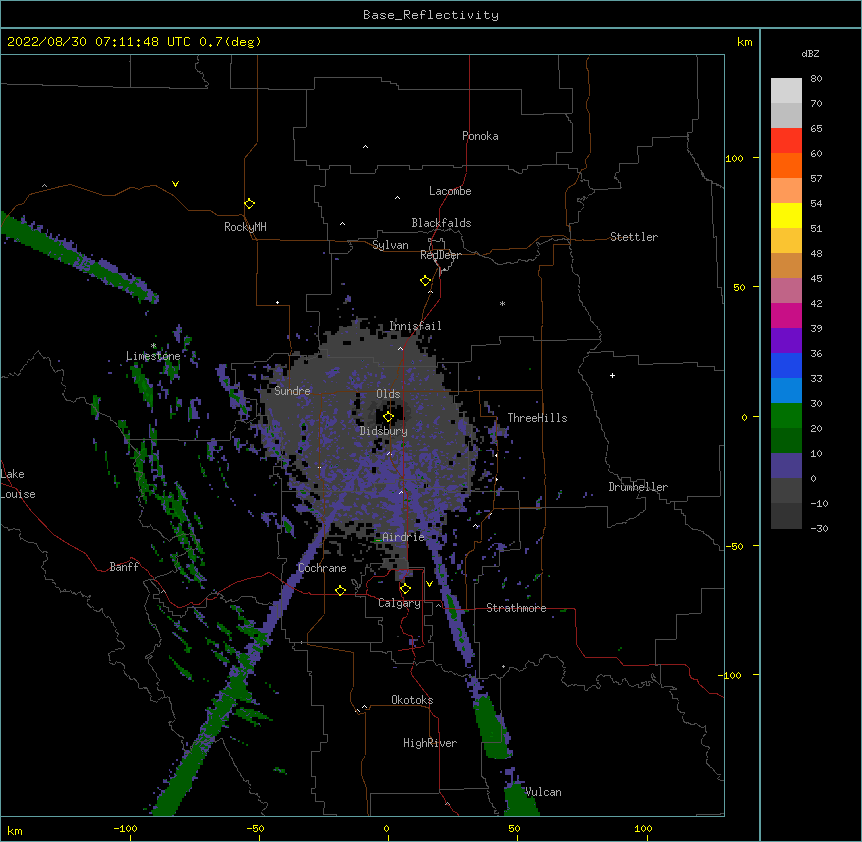The height and width of the screenshot is (842, 862).
Task: Click the Banff label
Action: pos(124,567)
